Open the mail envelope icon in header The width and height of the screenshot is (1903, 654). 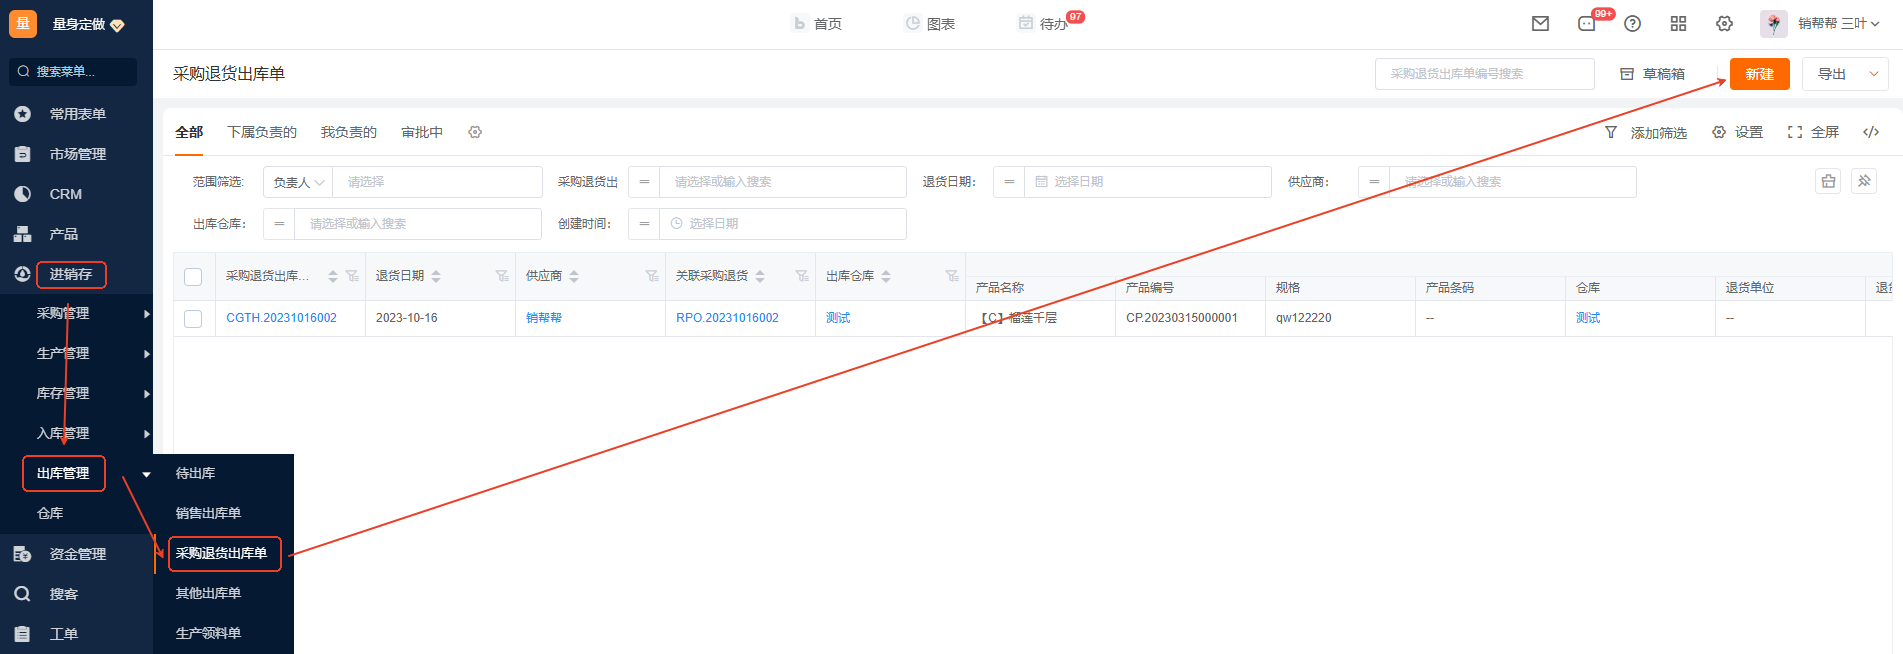1540,24
